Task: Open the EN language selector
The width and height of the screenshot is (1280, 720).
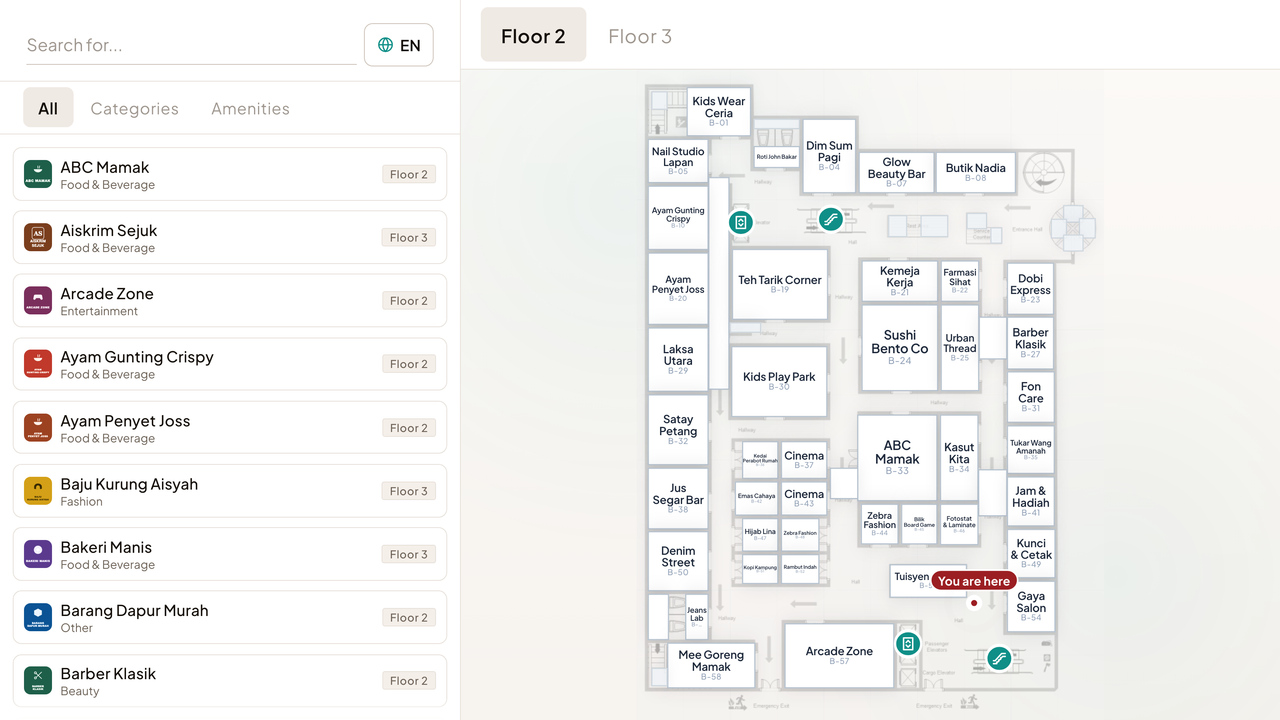Action: coord(399,45)
